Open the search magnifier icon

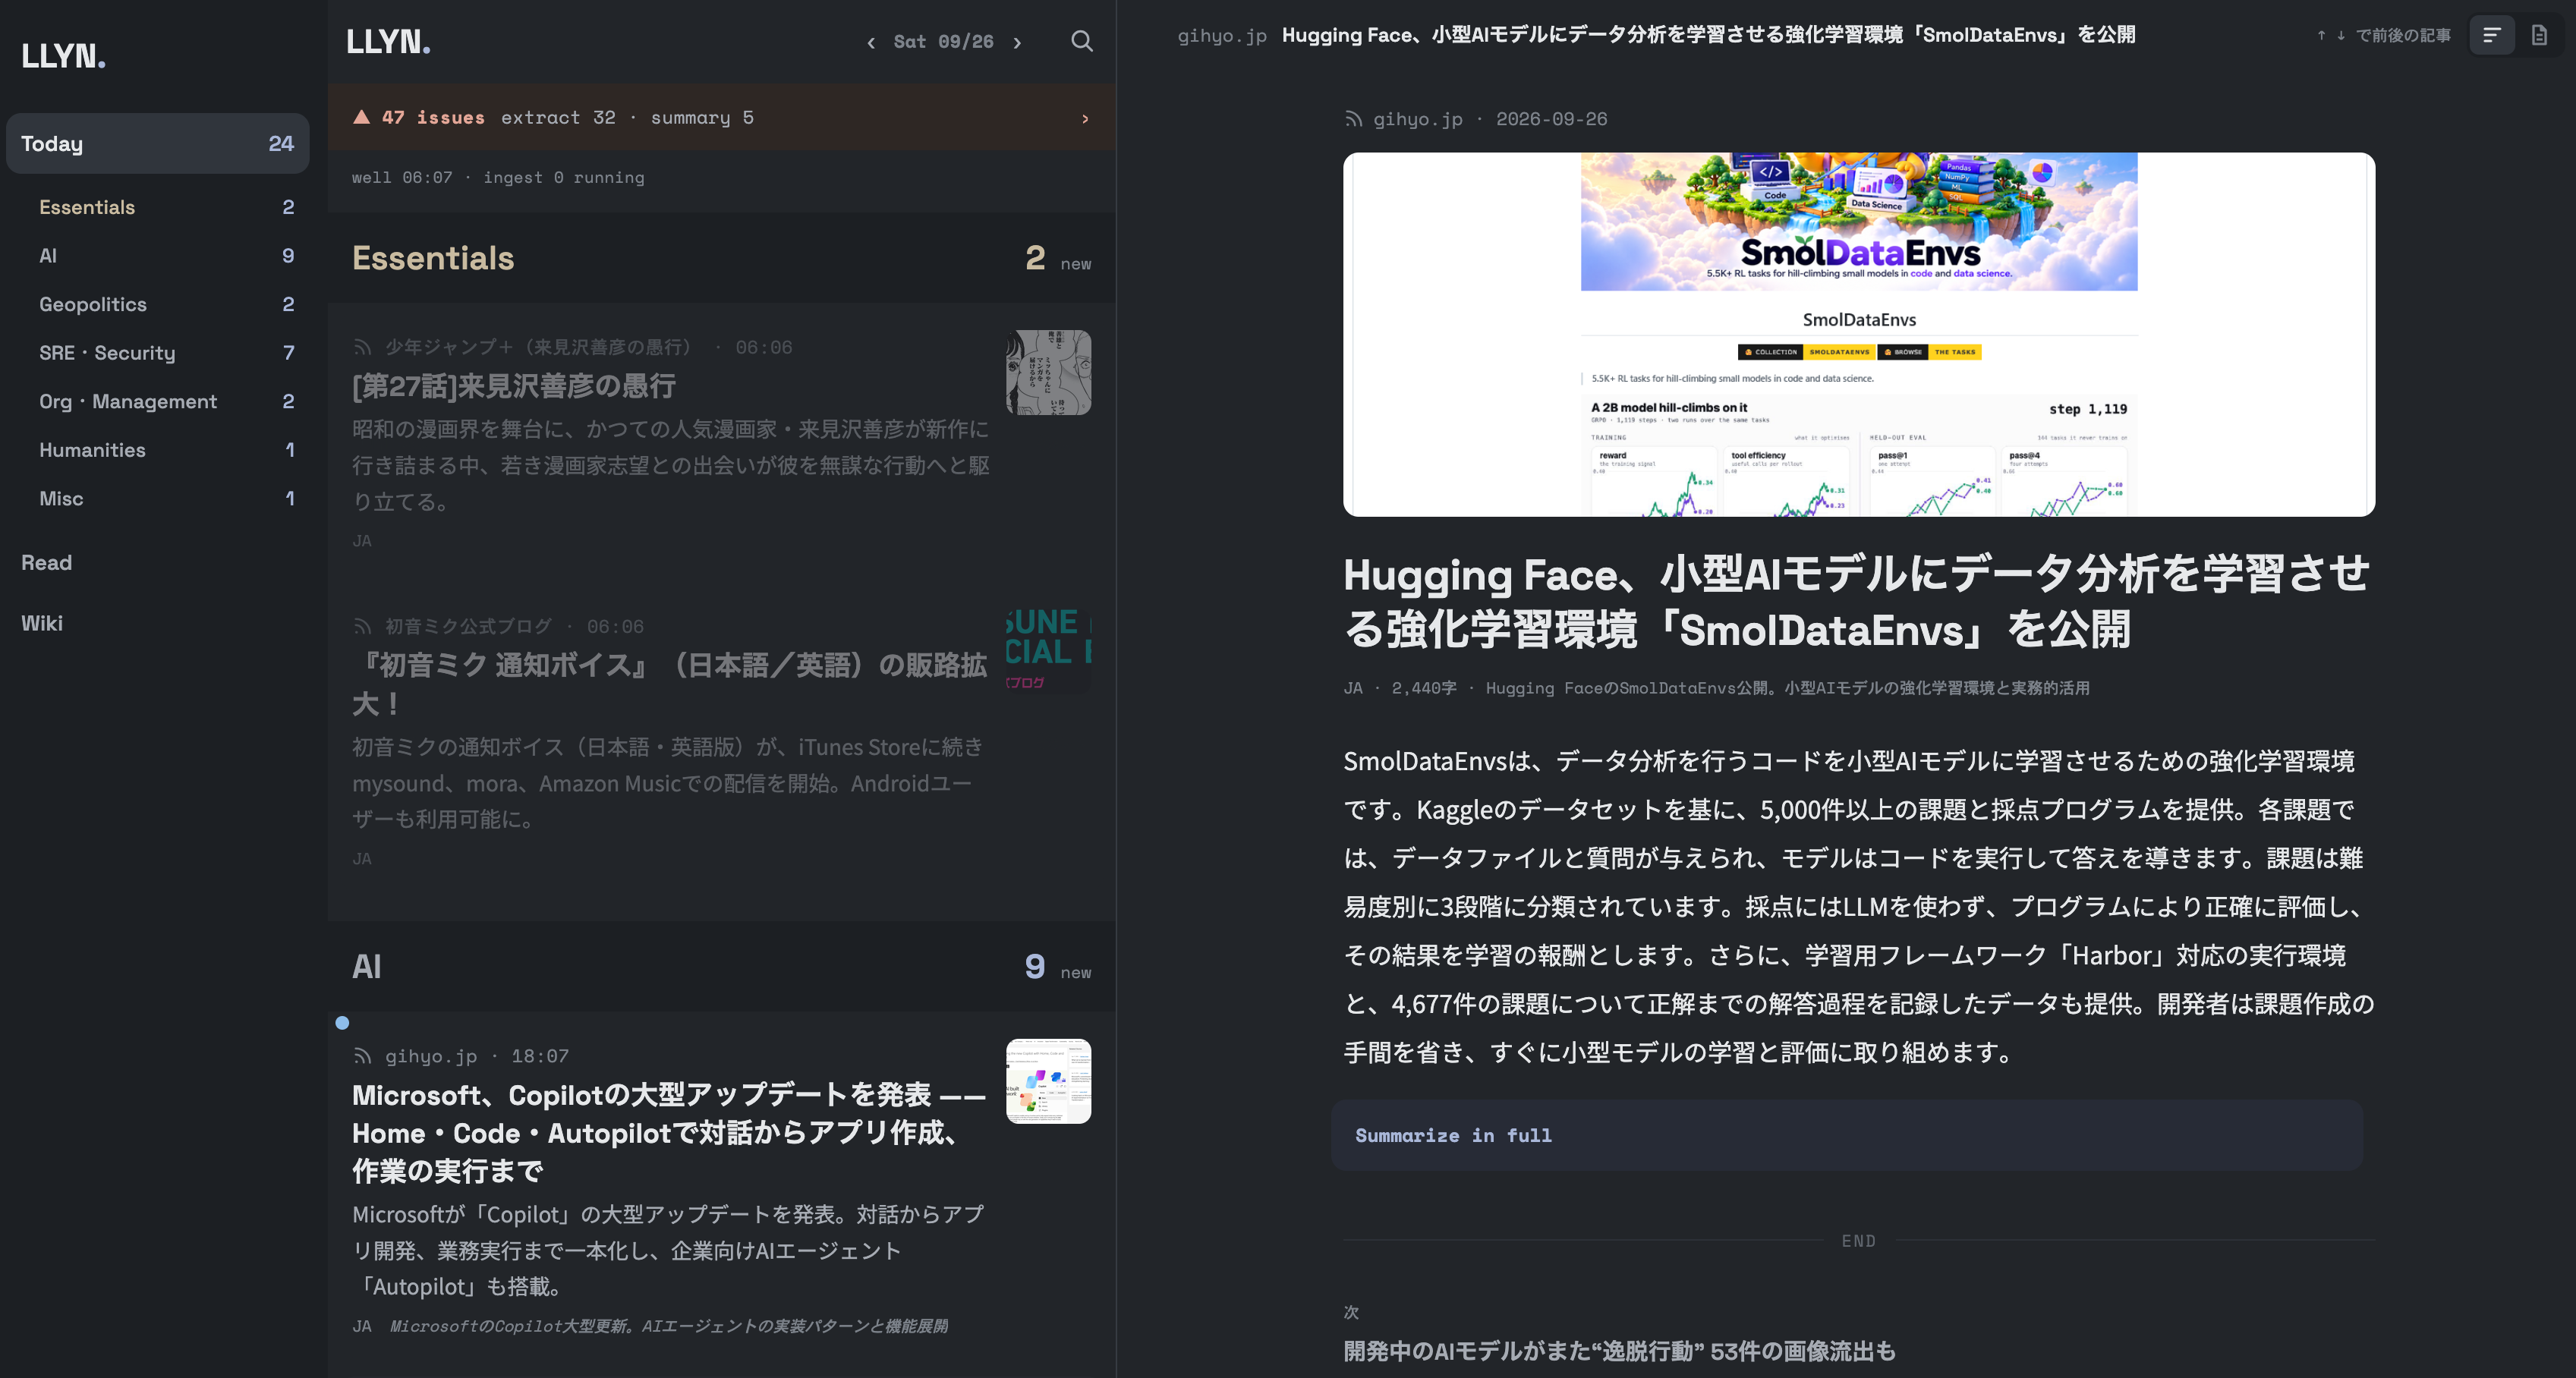pyautogui.click(x=1081, y=41)
